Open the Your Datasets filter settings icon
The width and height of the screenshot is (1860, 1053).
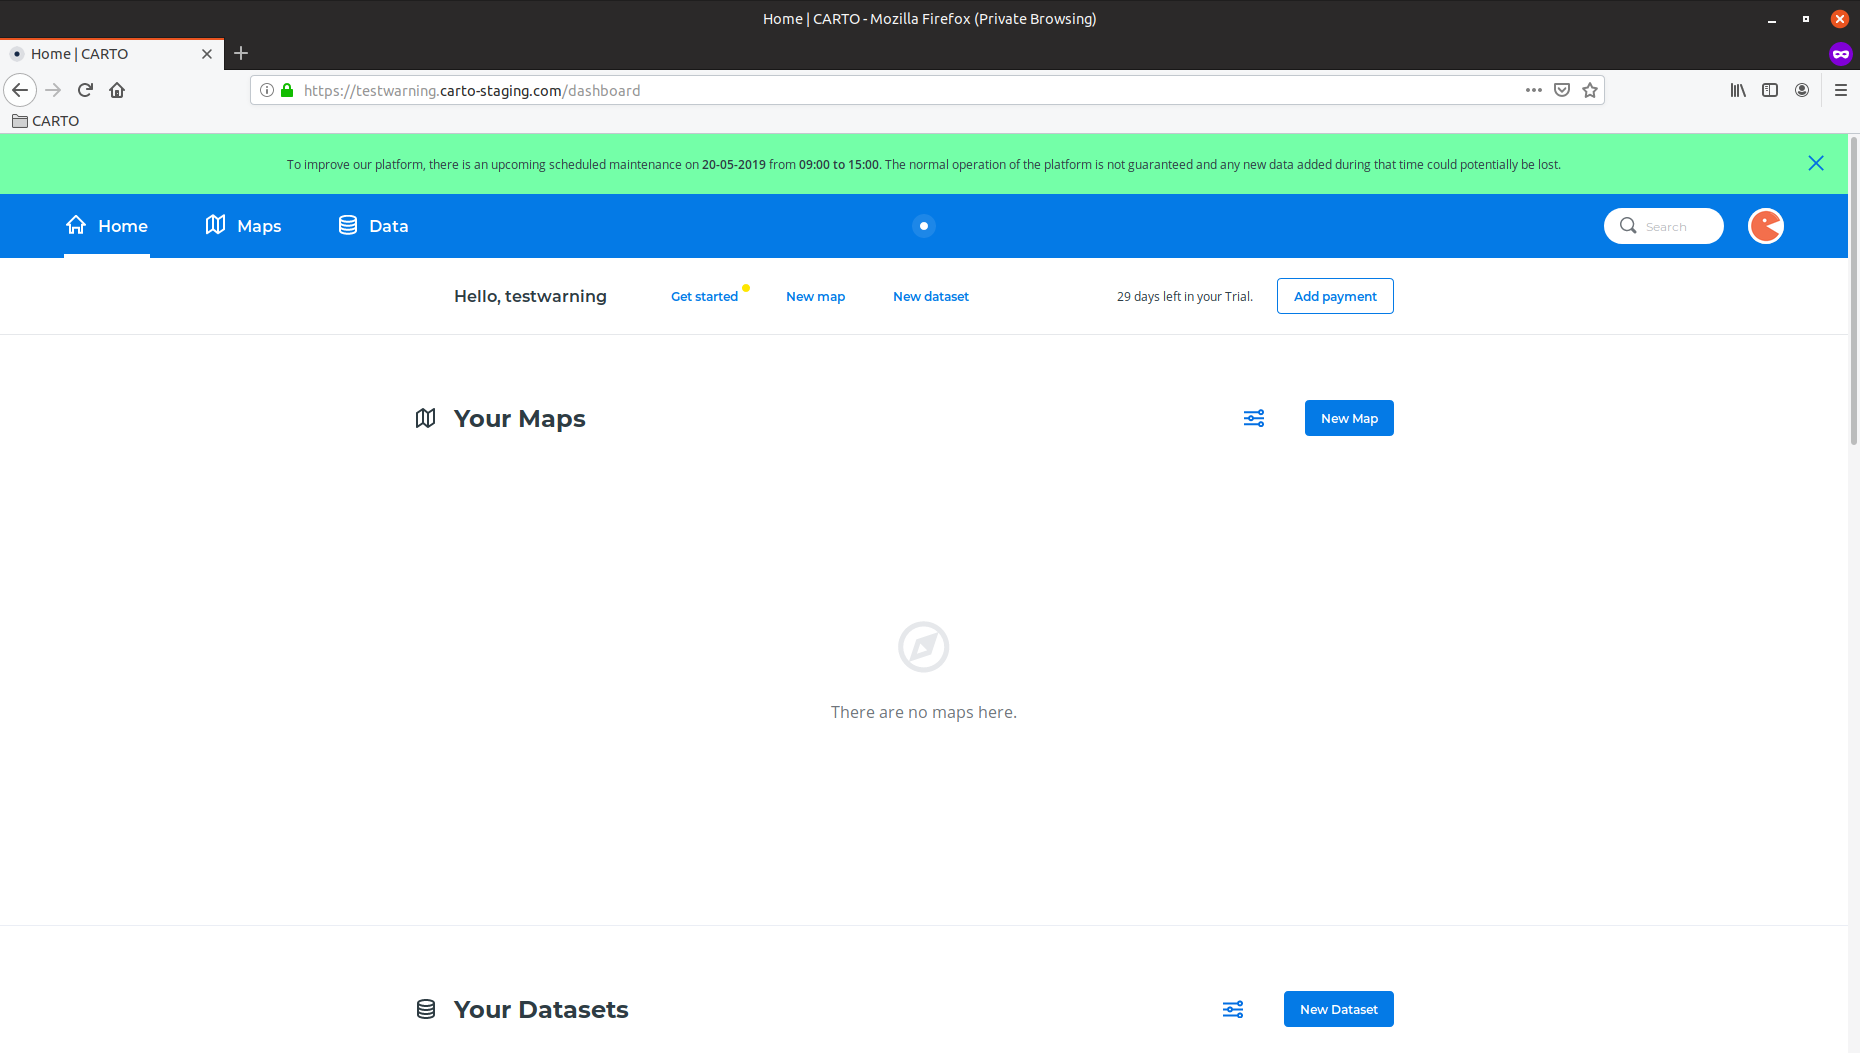click(x=1233, y=1009)
